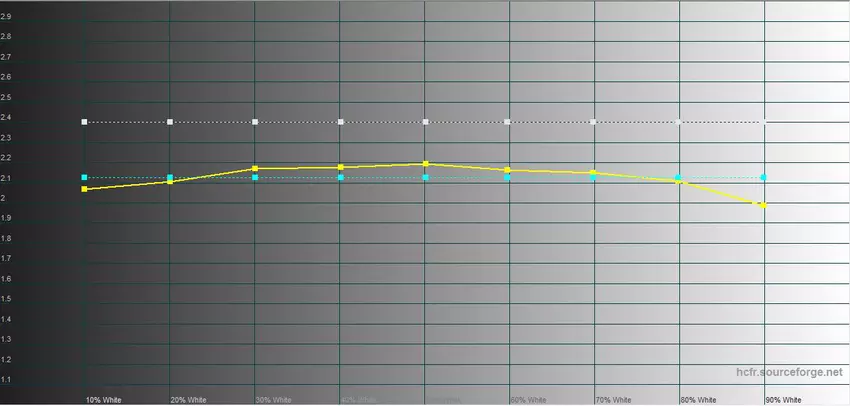Click the yellow peak point at 50% White

pyautogui.click(x=426, y=163)
